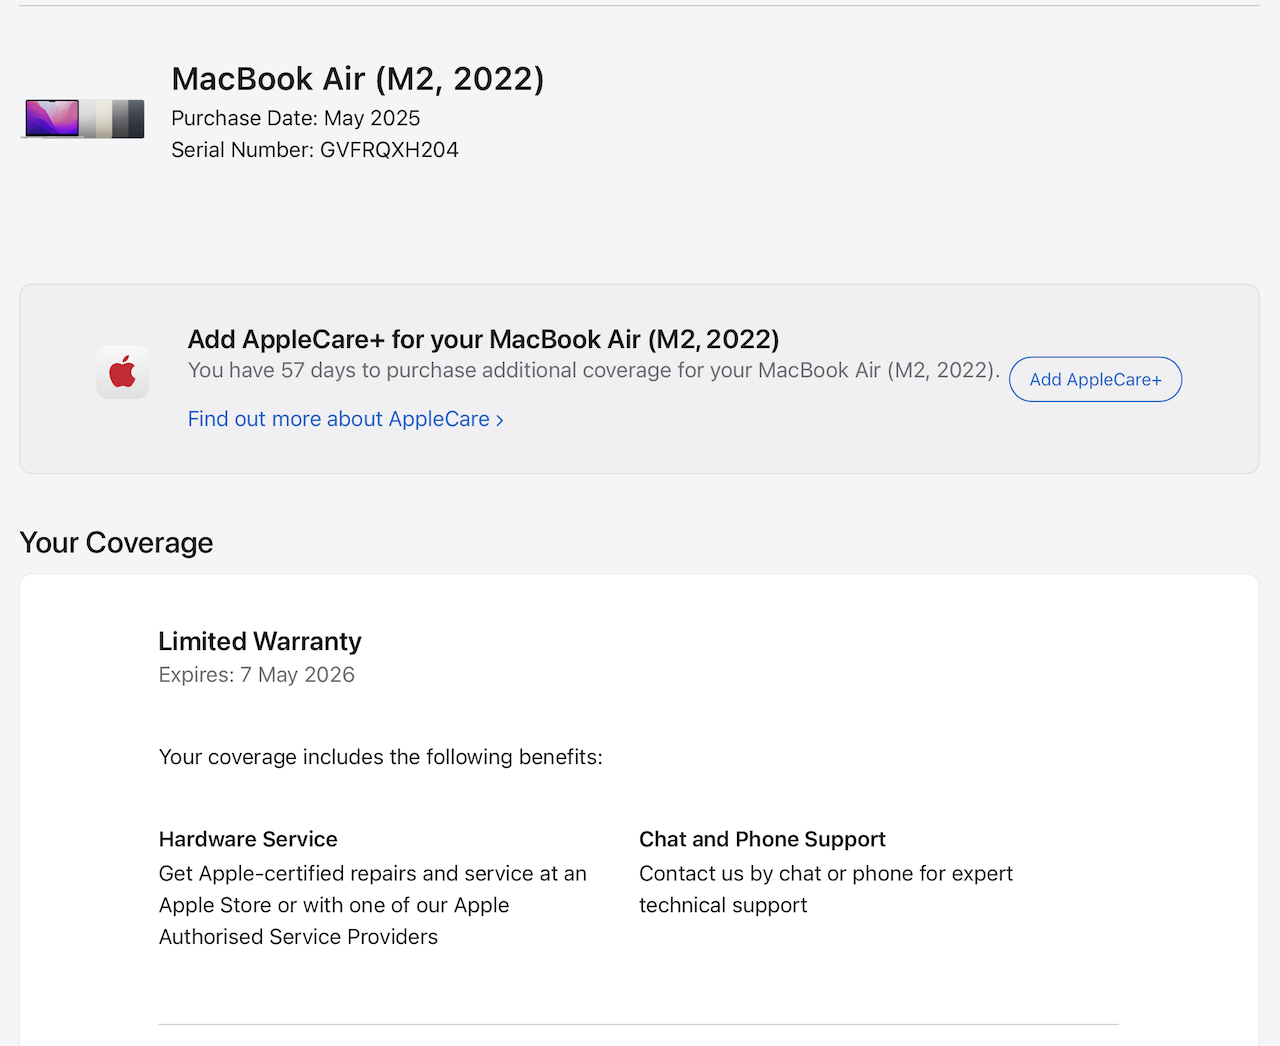This screenshot has width=1280, height=1046.
Task: Click the Hardware Service heading
Action: [x=248, y=839]
